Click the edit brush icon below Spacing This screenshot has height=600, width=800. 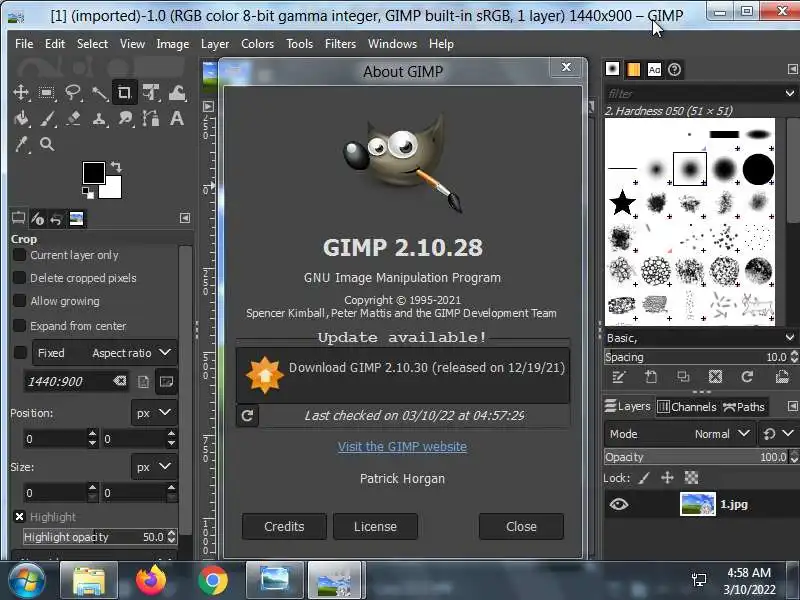pos(618,377)
